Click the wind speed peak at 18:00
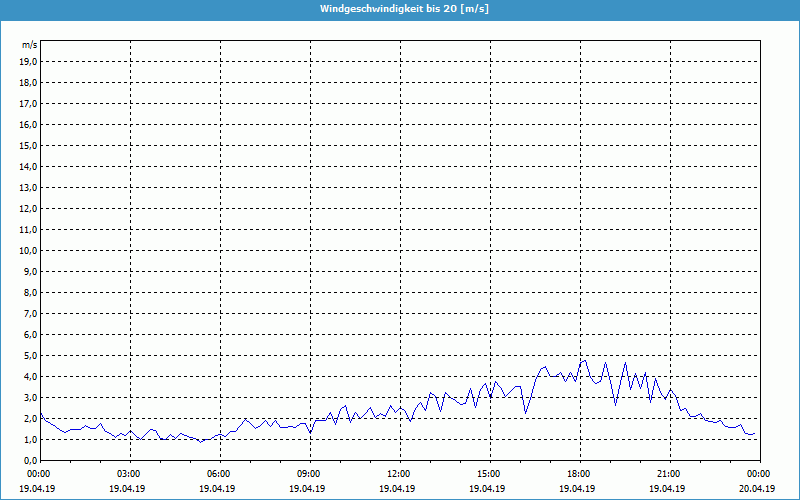The height and width of the screenshot is (500, 800). (x=583, y=360)
